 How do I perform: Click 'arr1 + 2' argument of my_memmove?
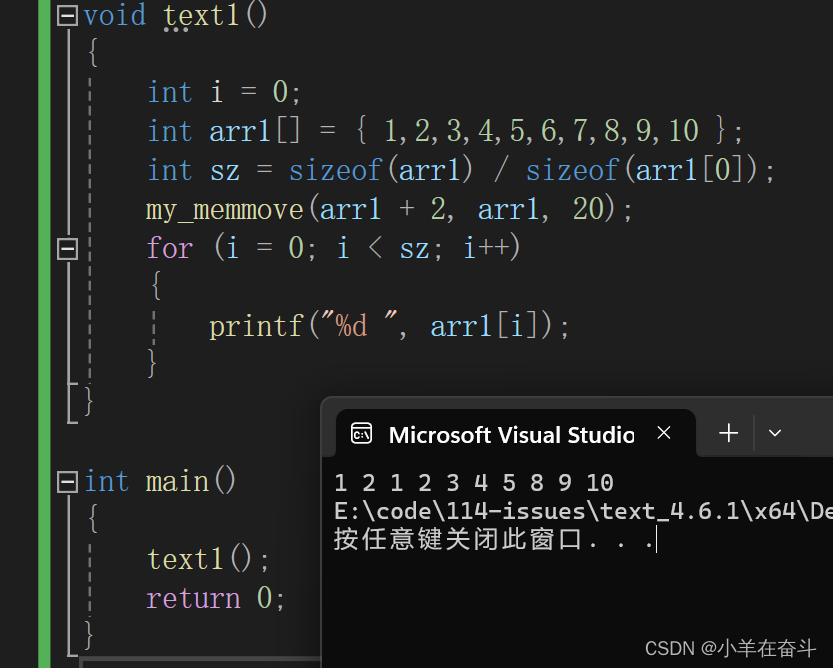coord(383,209)
